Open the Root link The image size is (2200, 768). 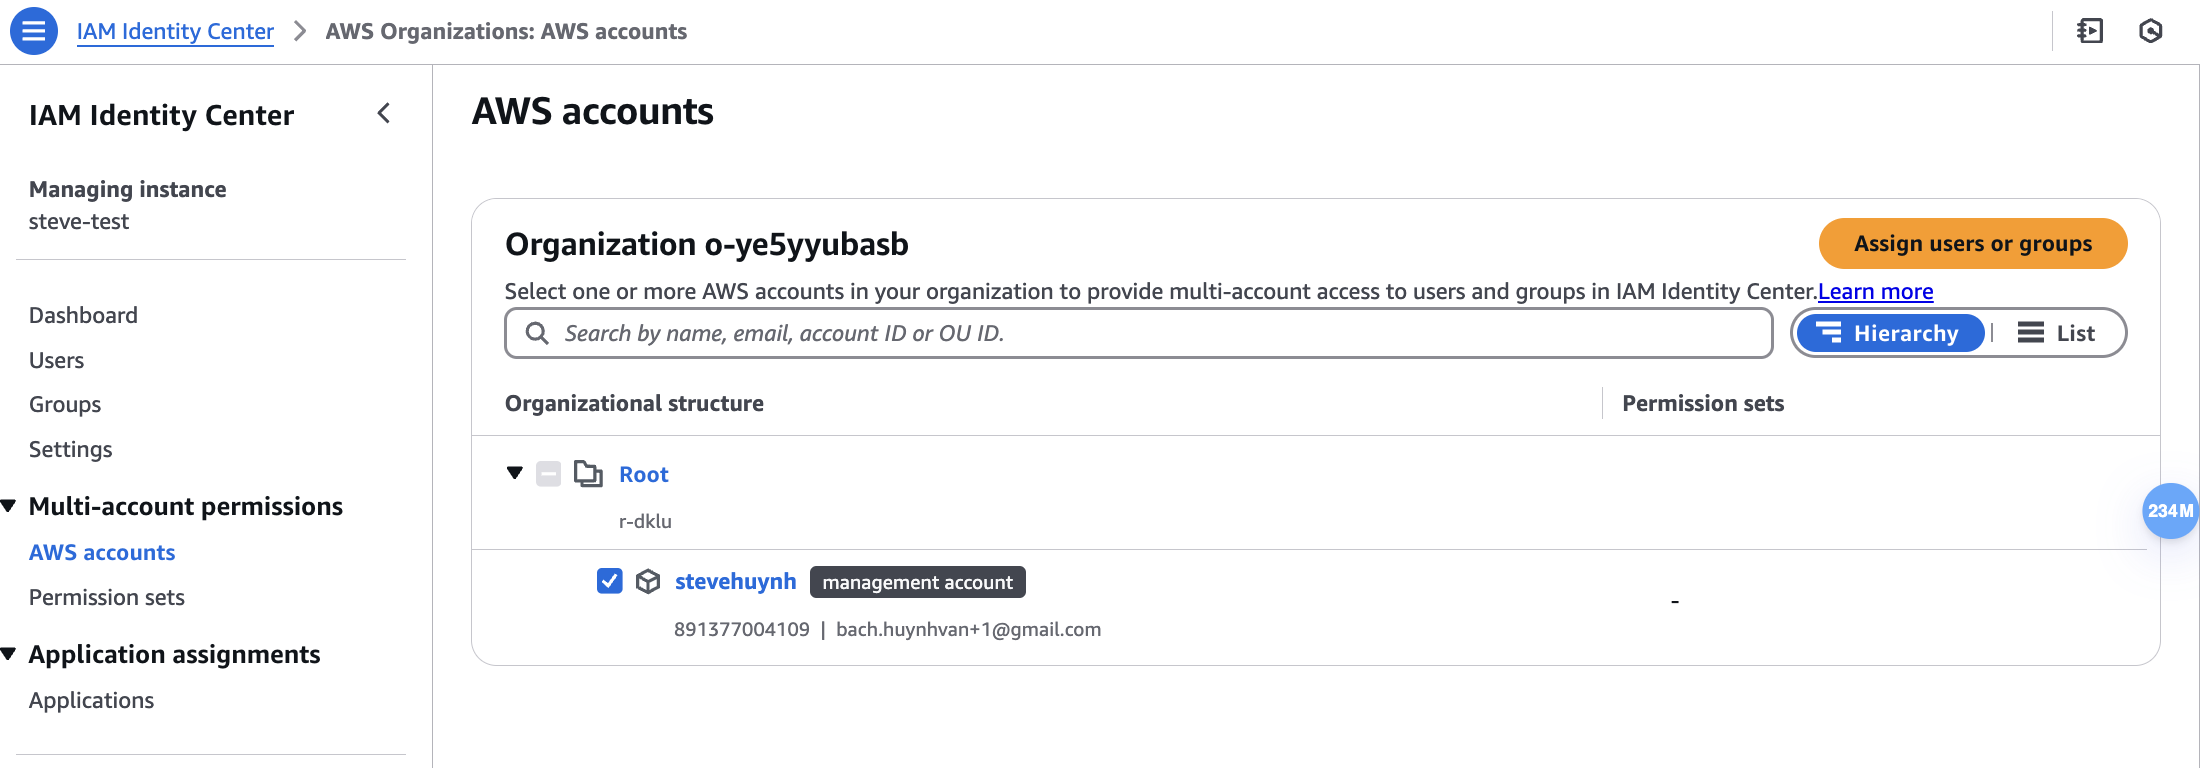643,474
